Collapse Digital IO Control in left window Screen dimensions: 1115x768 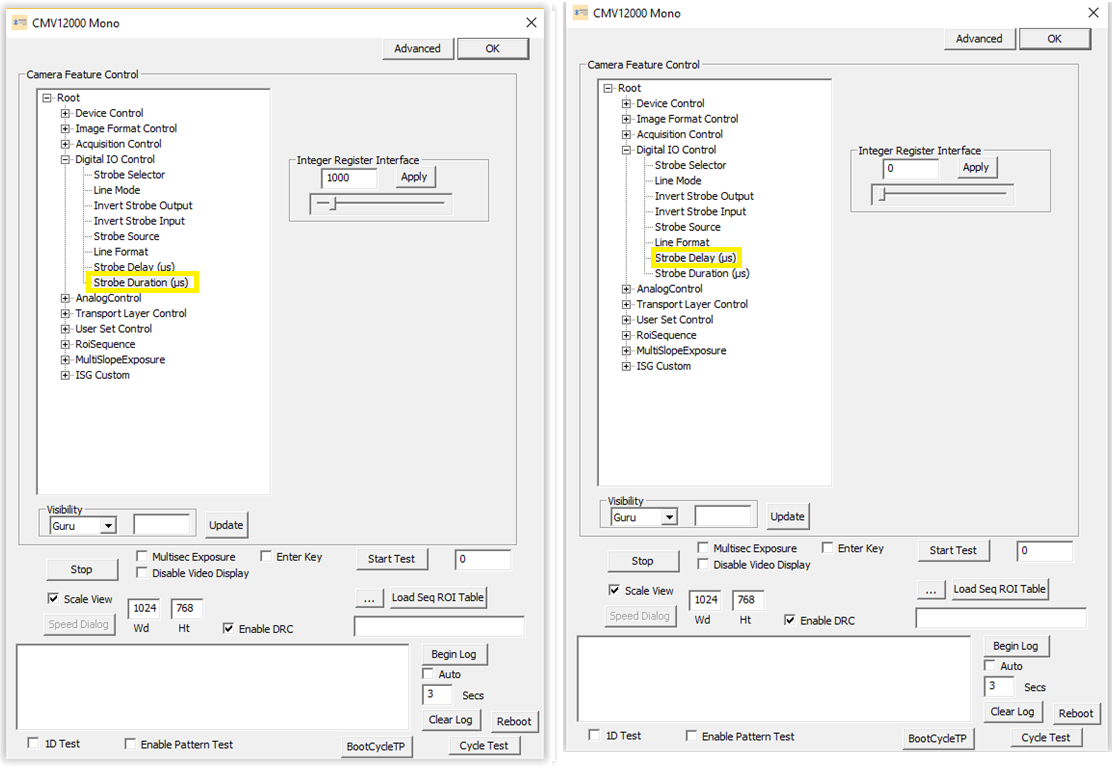tap(65, 159)
